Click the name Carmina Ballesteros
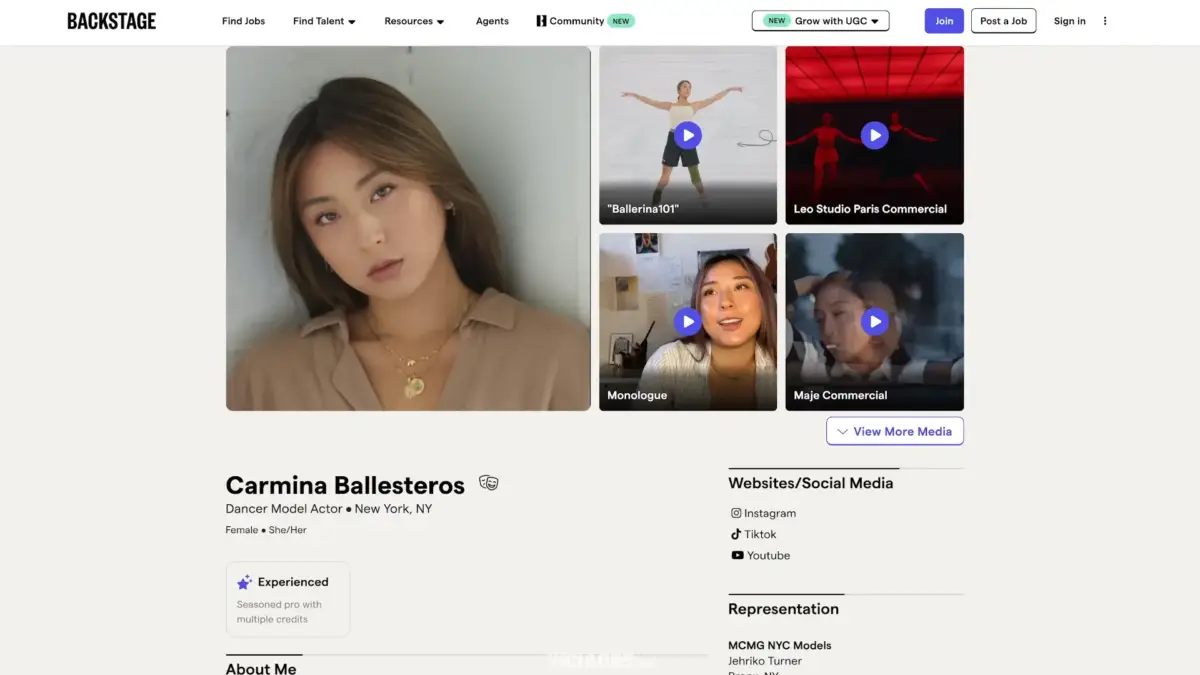Image resolution: width=1200 pixels, height=675 pixels. point(345,485)
